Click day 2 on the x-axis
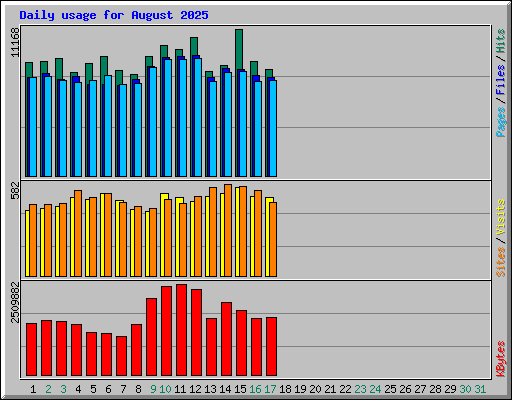The width and height of the screenshot is (512, 400). [48, 389]
